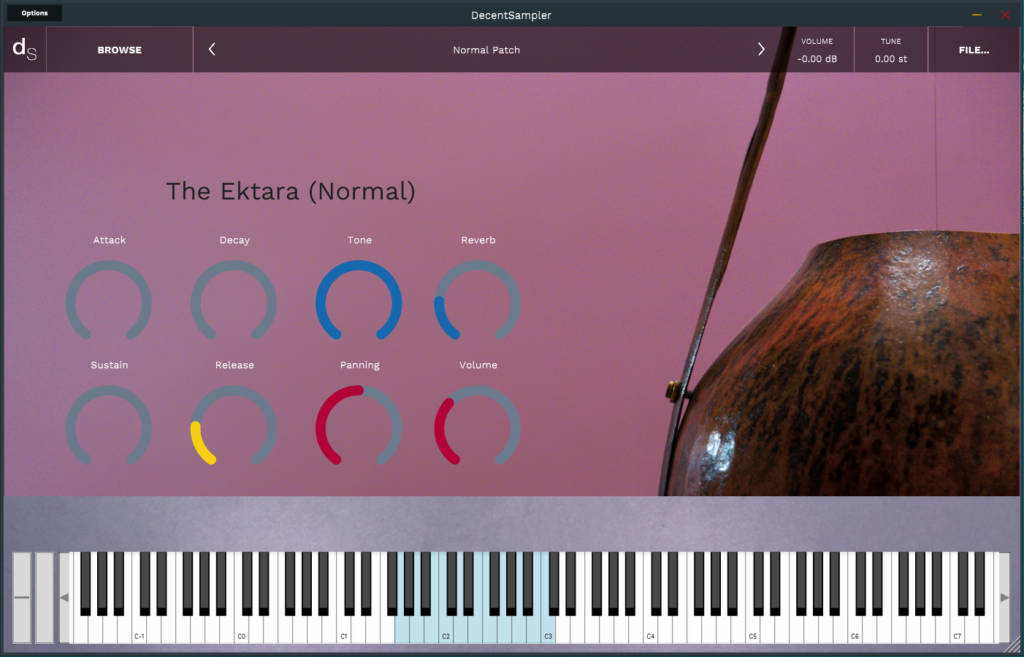The image size is (1024, 657).
Task: Play the C6 key on the keyboard
Action: (856, 628)
